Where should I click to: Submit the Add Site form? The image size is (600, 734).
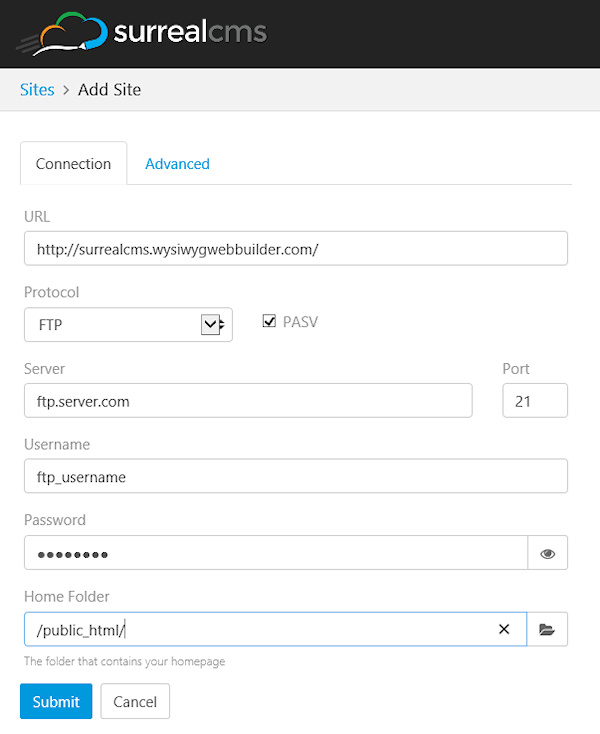tap(56, 701)
